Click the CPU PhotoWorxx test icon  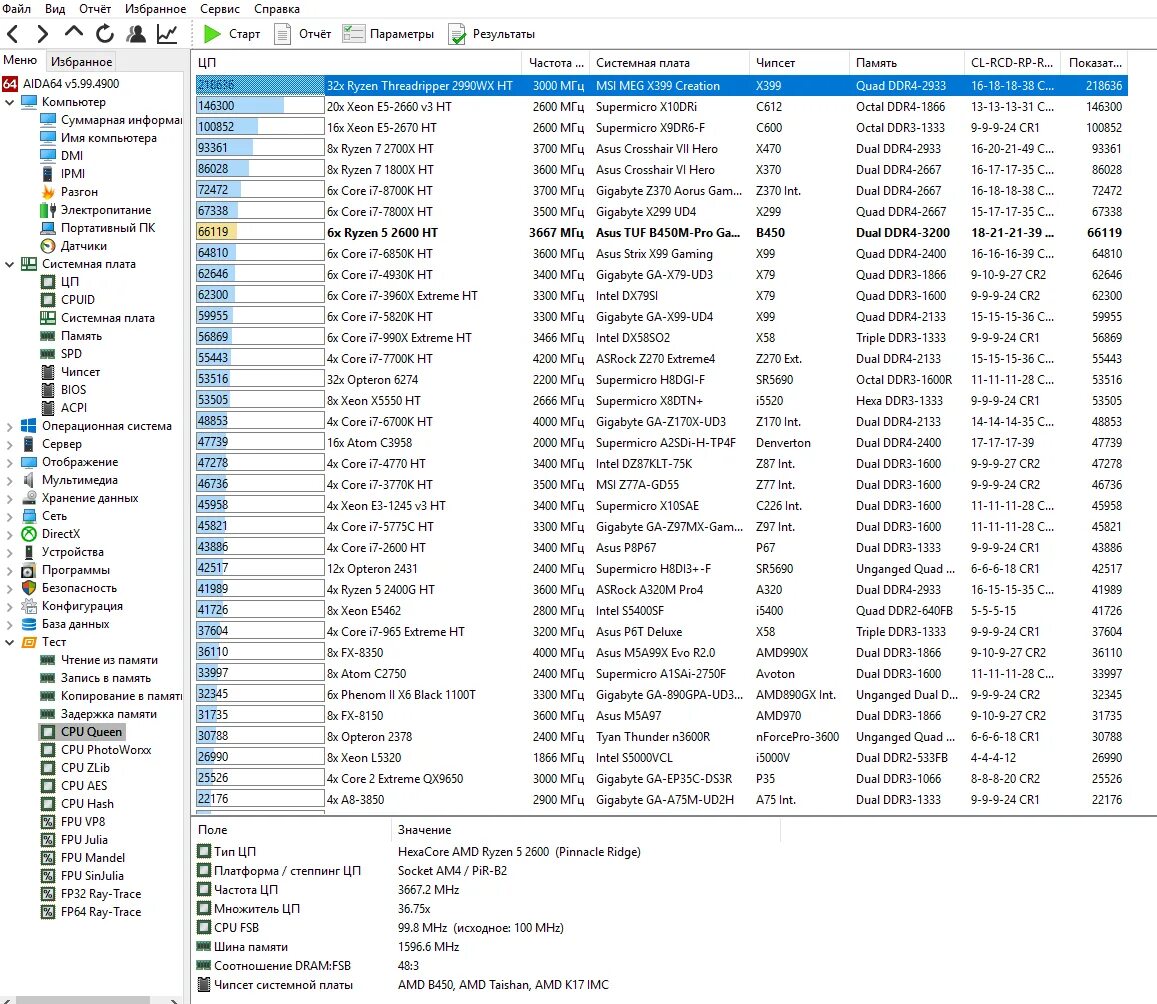48,750
